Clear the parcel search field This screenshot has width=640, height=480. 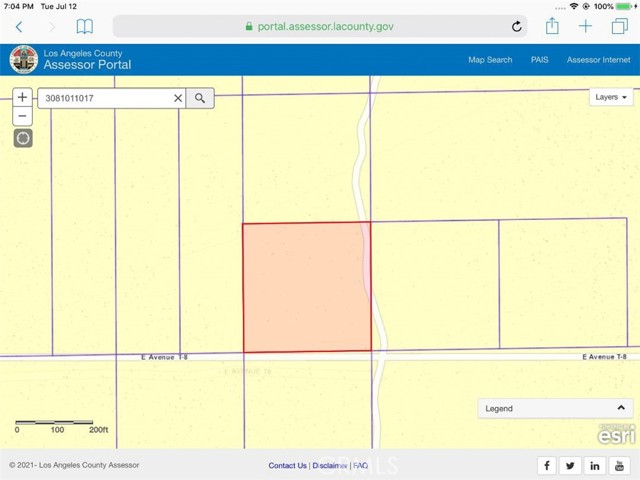tap(178, 98)
